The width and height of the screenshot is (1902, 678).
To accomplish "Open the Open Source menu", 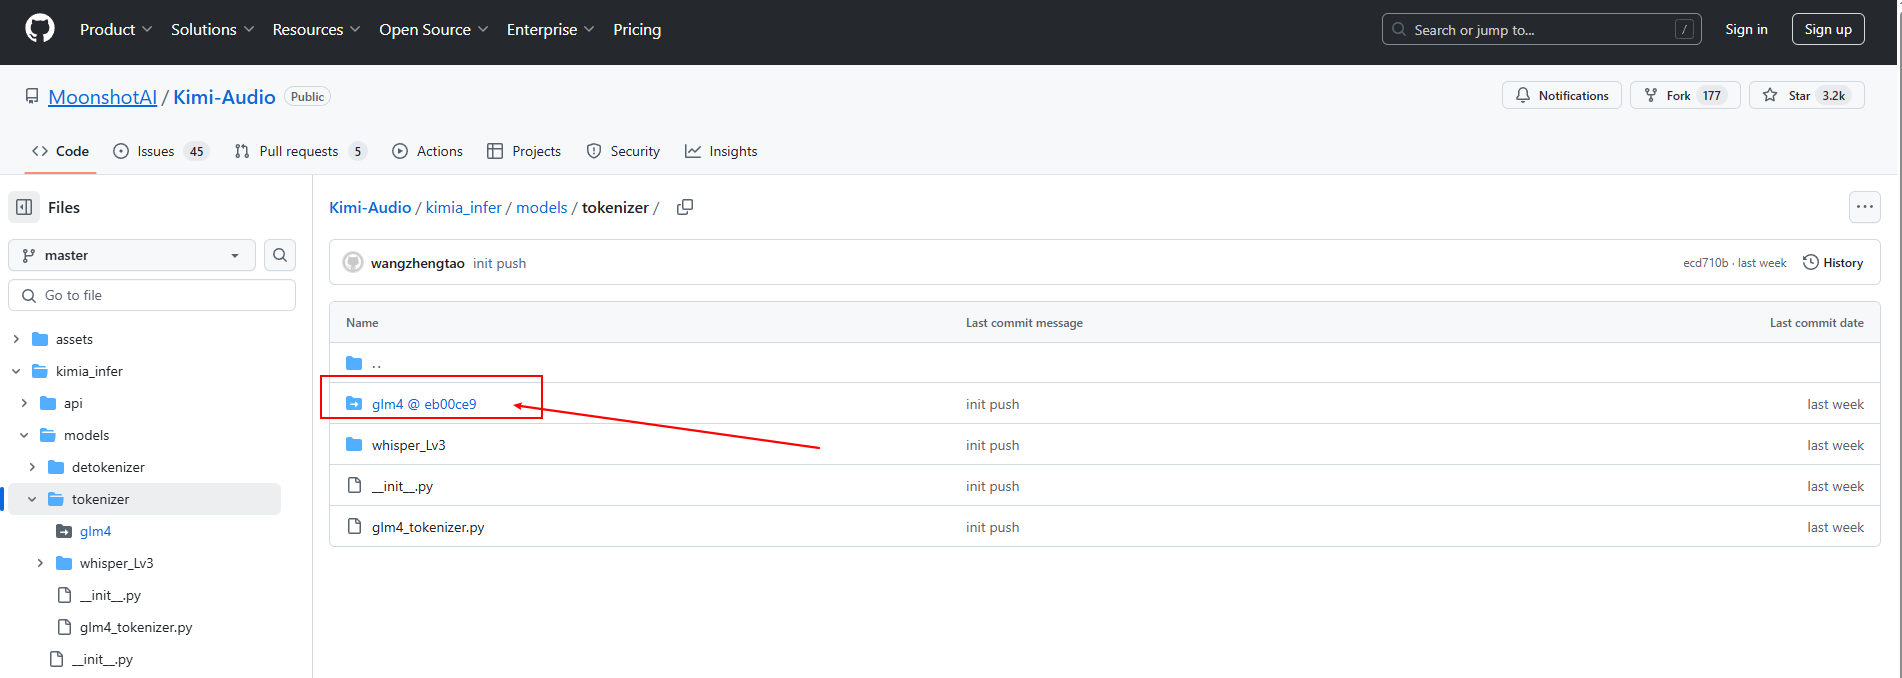I will coord(433,30).
